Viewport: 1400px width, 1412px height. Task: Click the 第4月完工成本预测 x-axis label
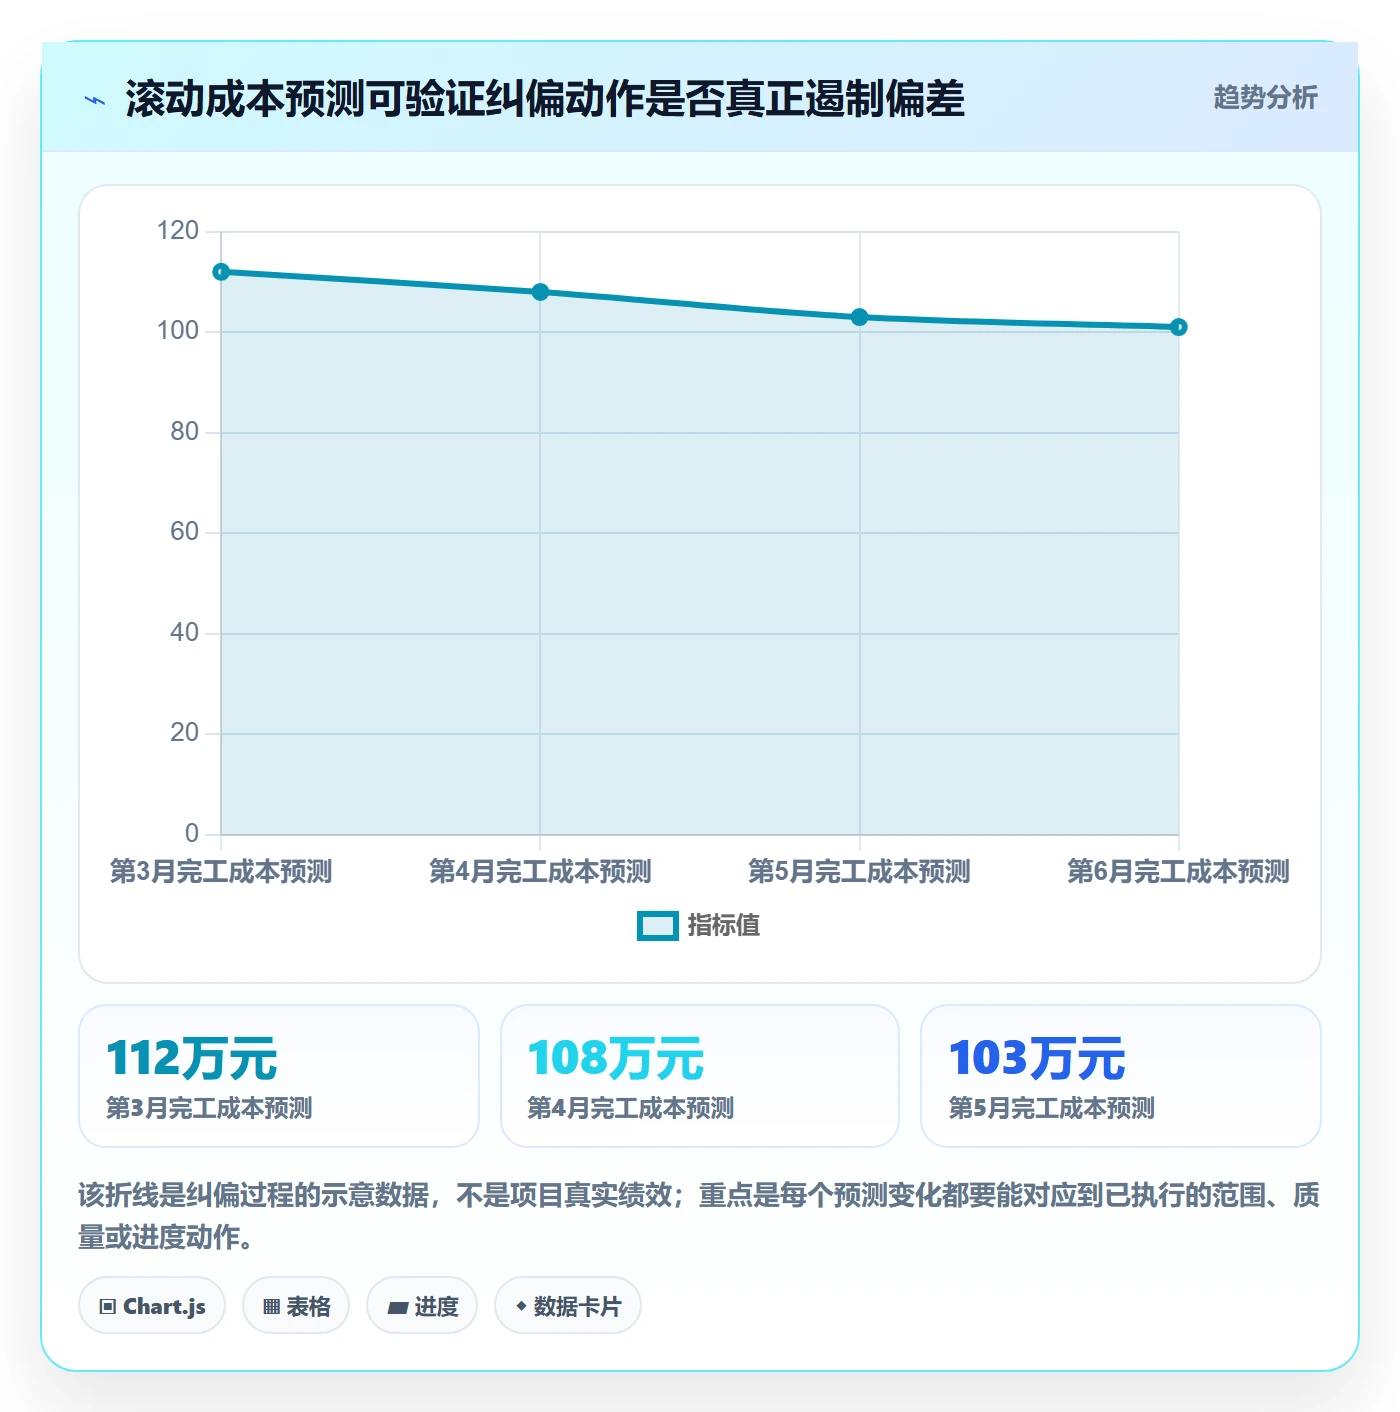pyautogui.click(x=540, y=871)
